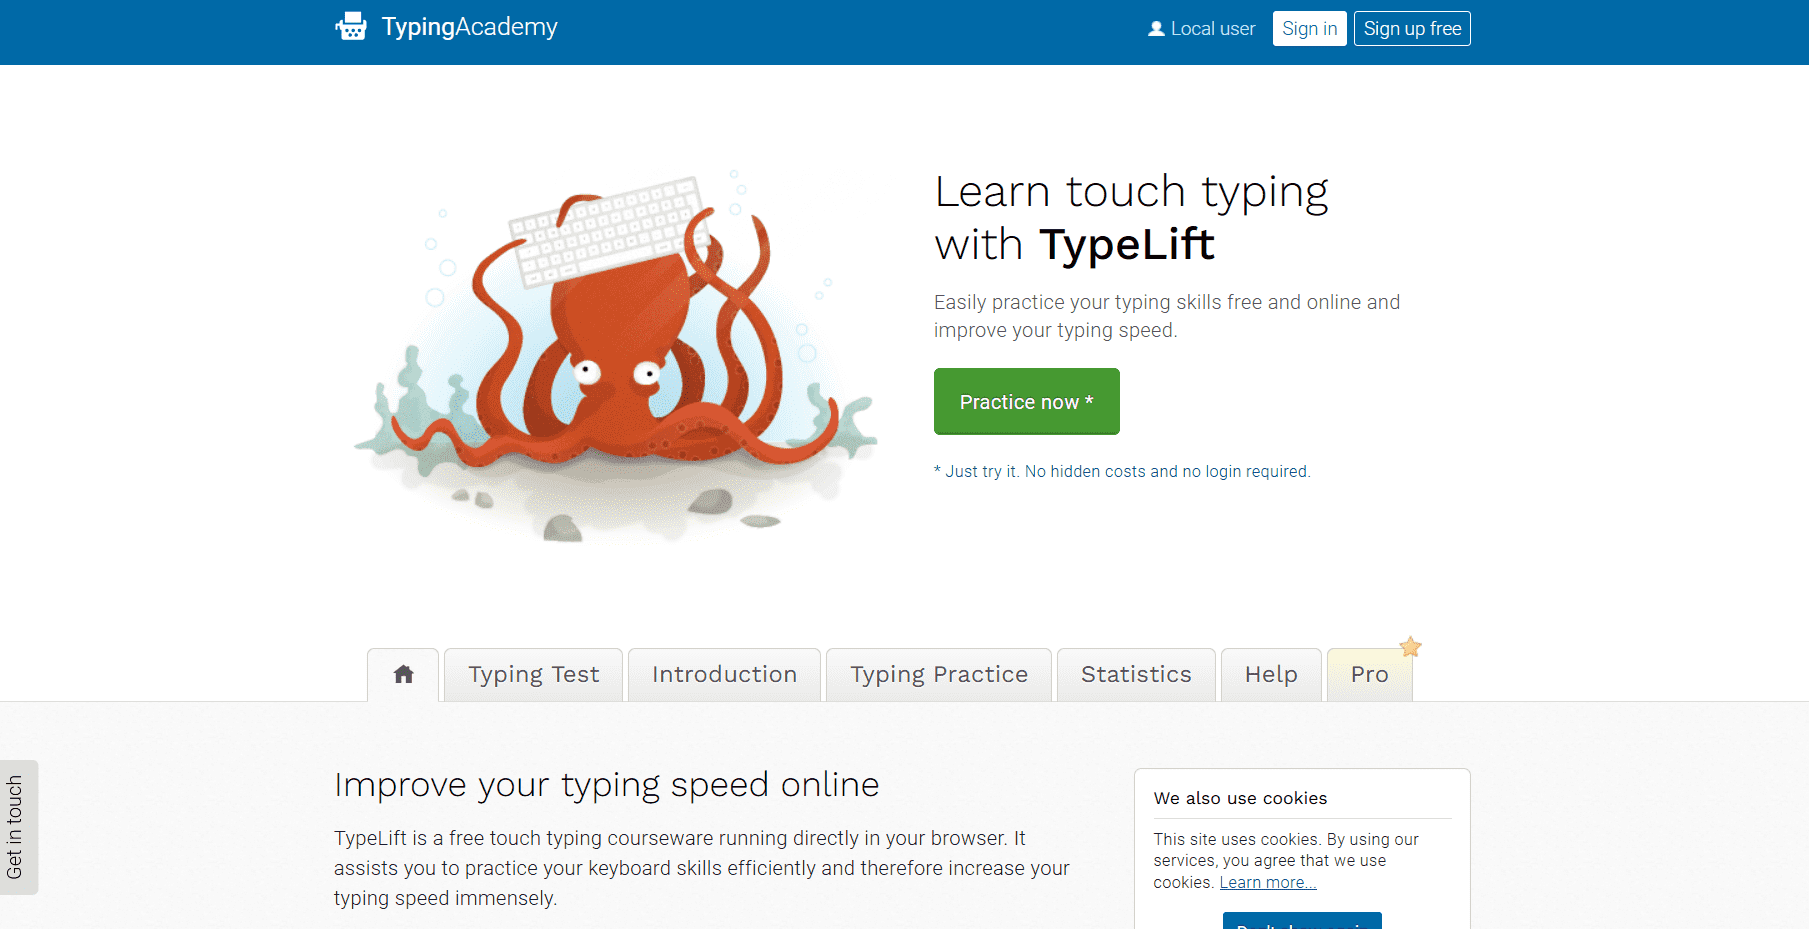Follow the Learn more cookies link
Screen dimensions: 1809x929
[1267, 882]
